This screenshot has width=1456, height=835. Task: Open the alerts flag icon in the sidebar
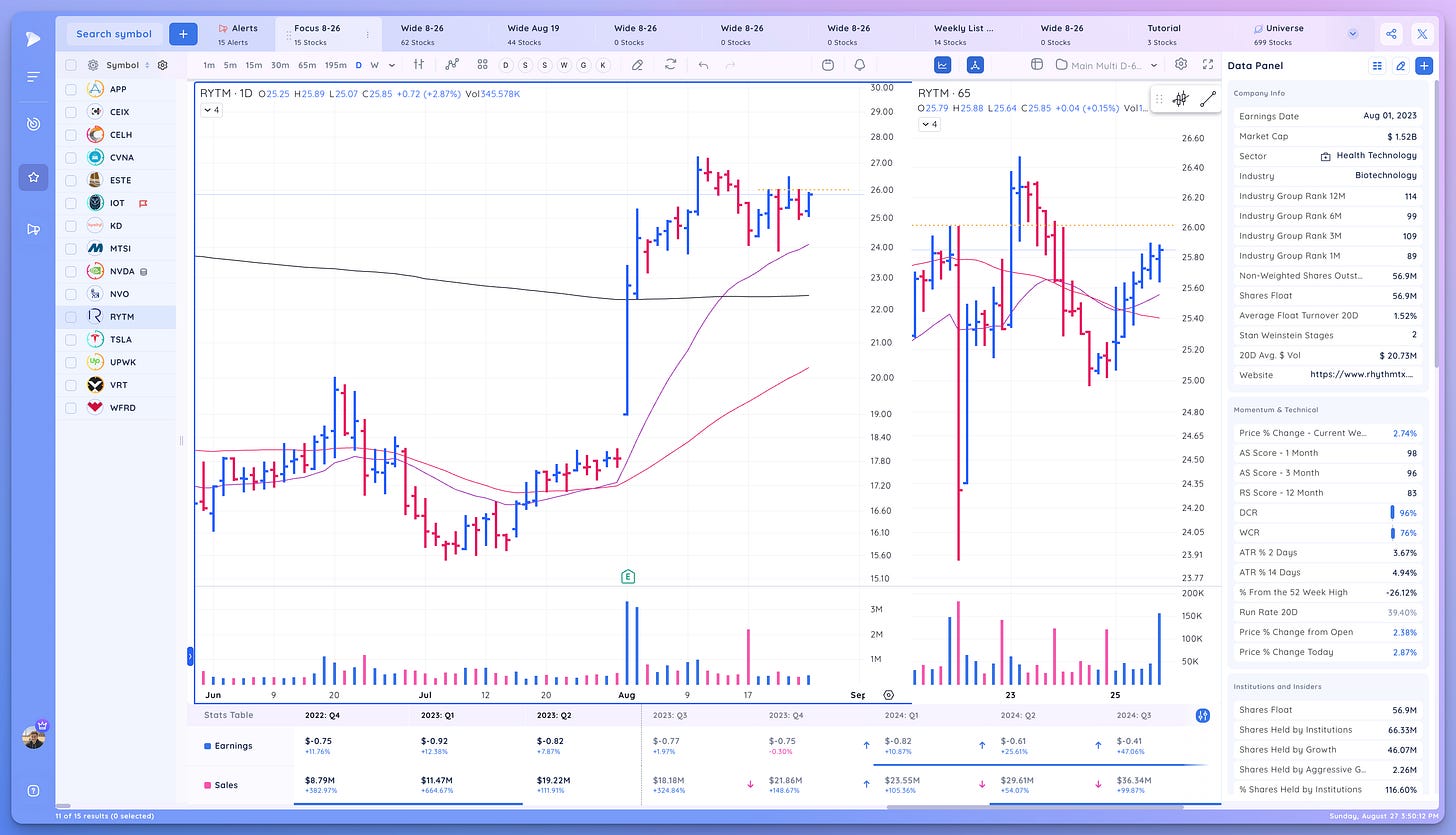click(x=33, y=229)
